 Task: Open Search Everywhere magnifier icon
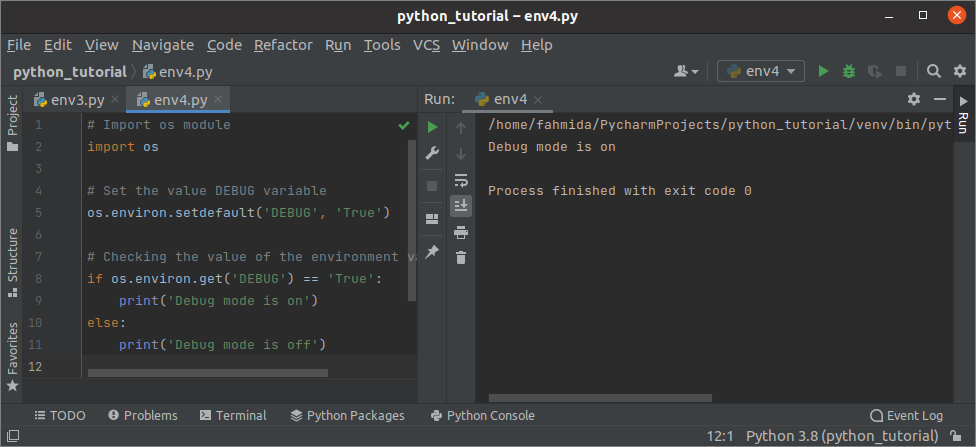(933, 71)
